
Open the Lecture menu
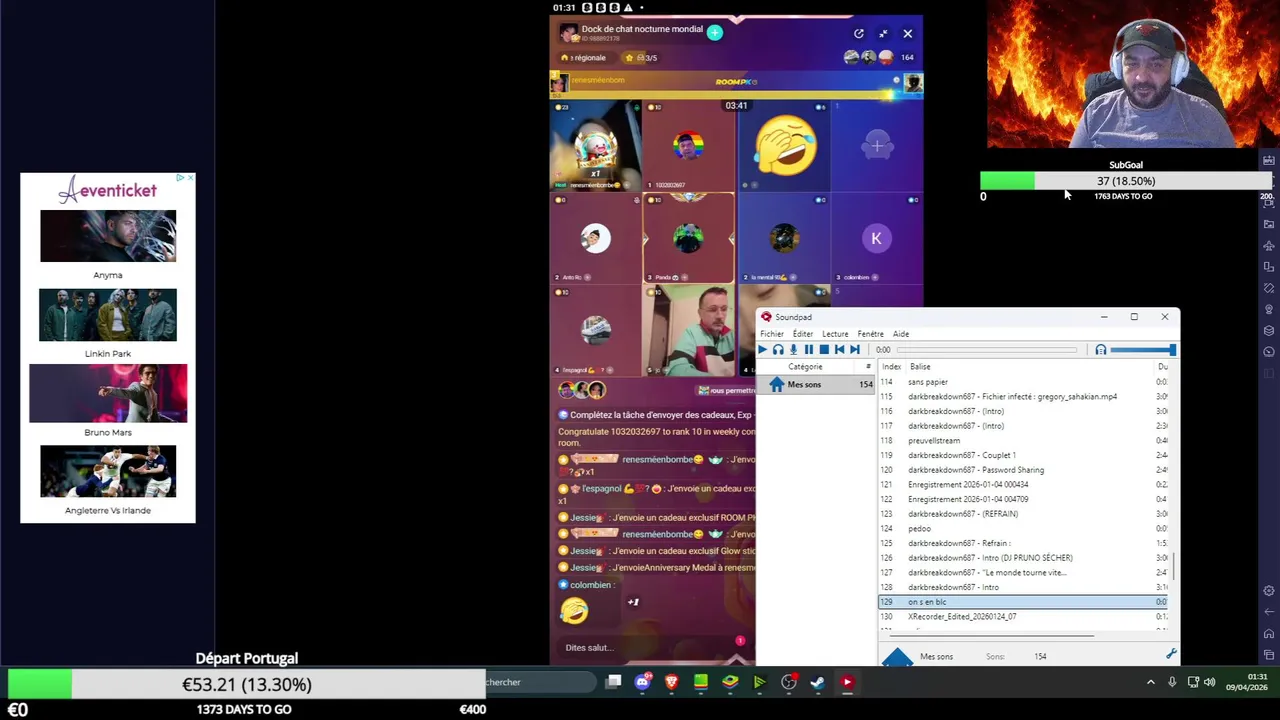point(835,334)
